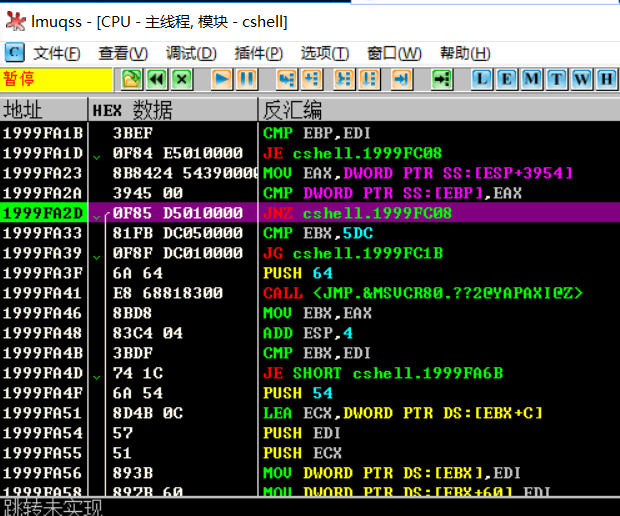Screen dimensions: 620x516
Task: Open the Handles window with H button
Action: coord(607,79)
